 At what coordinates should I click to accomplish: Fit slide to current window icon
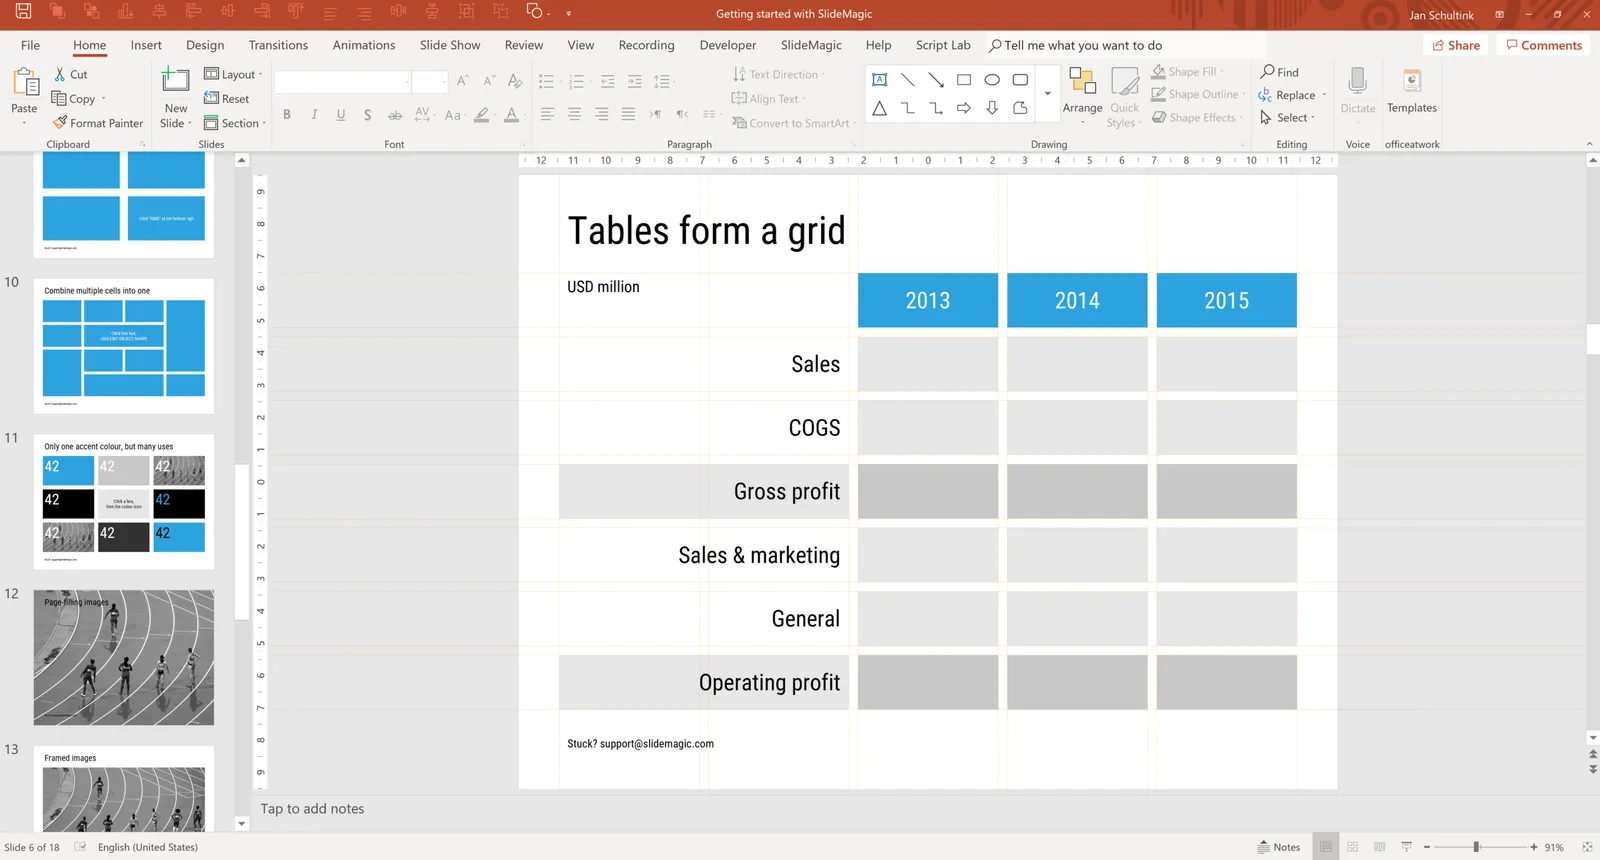coord(1587,847)
